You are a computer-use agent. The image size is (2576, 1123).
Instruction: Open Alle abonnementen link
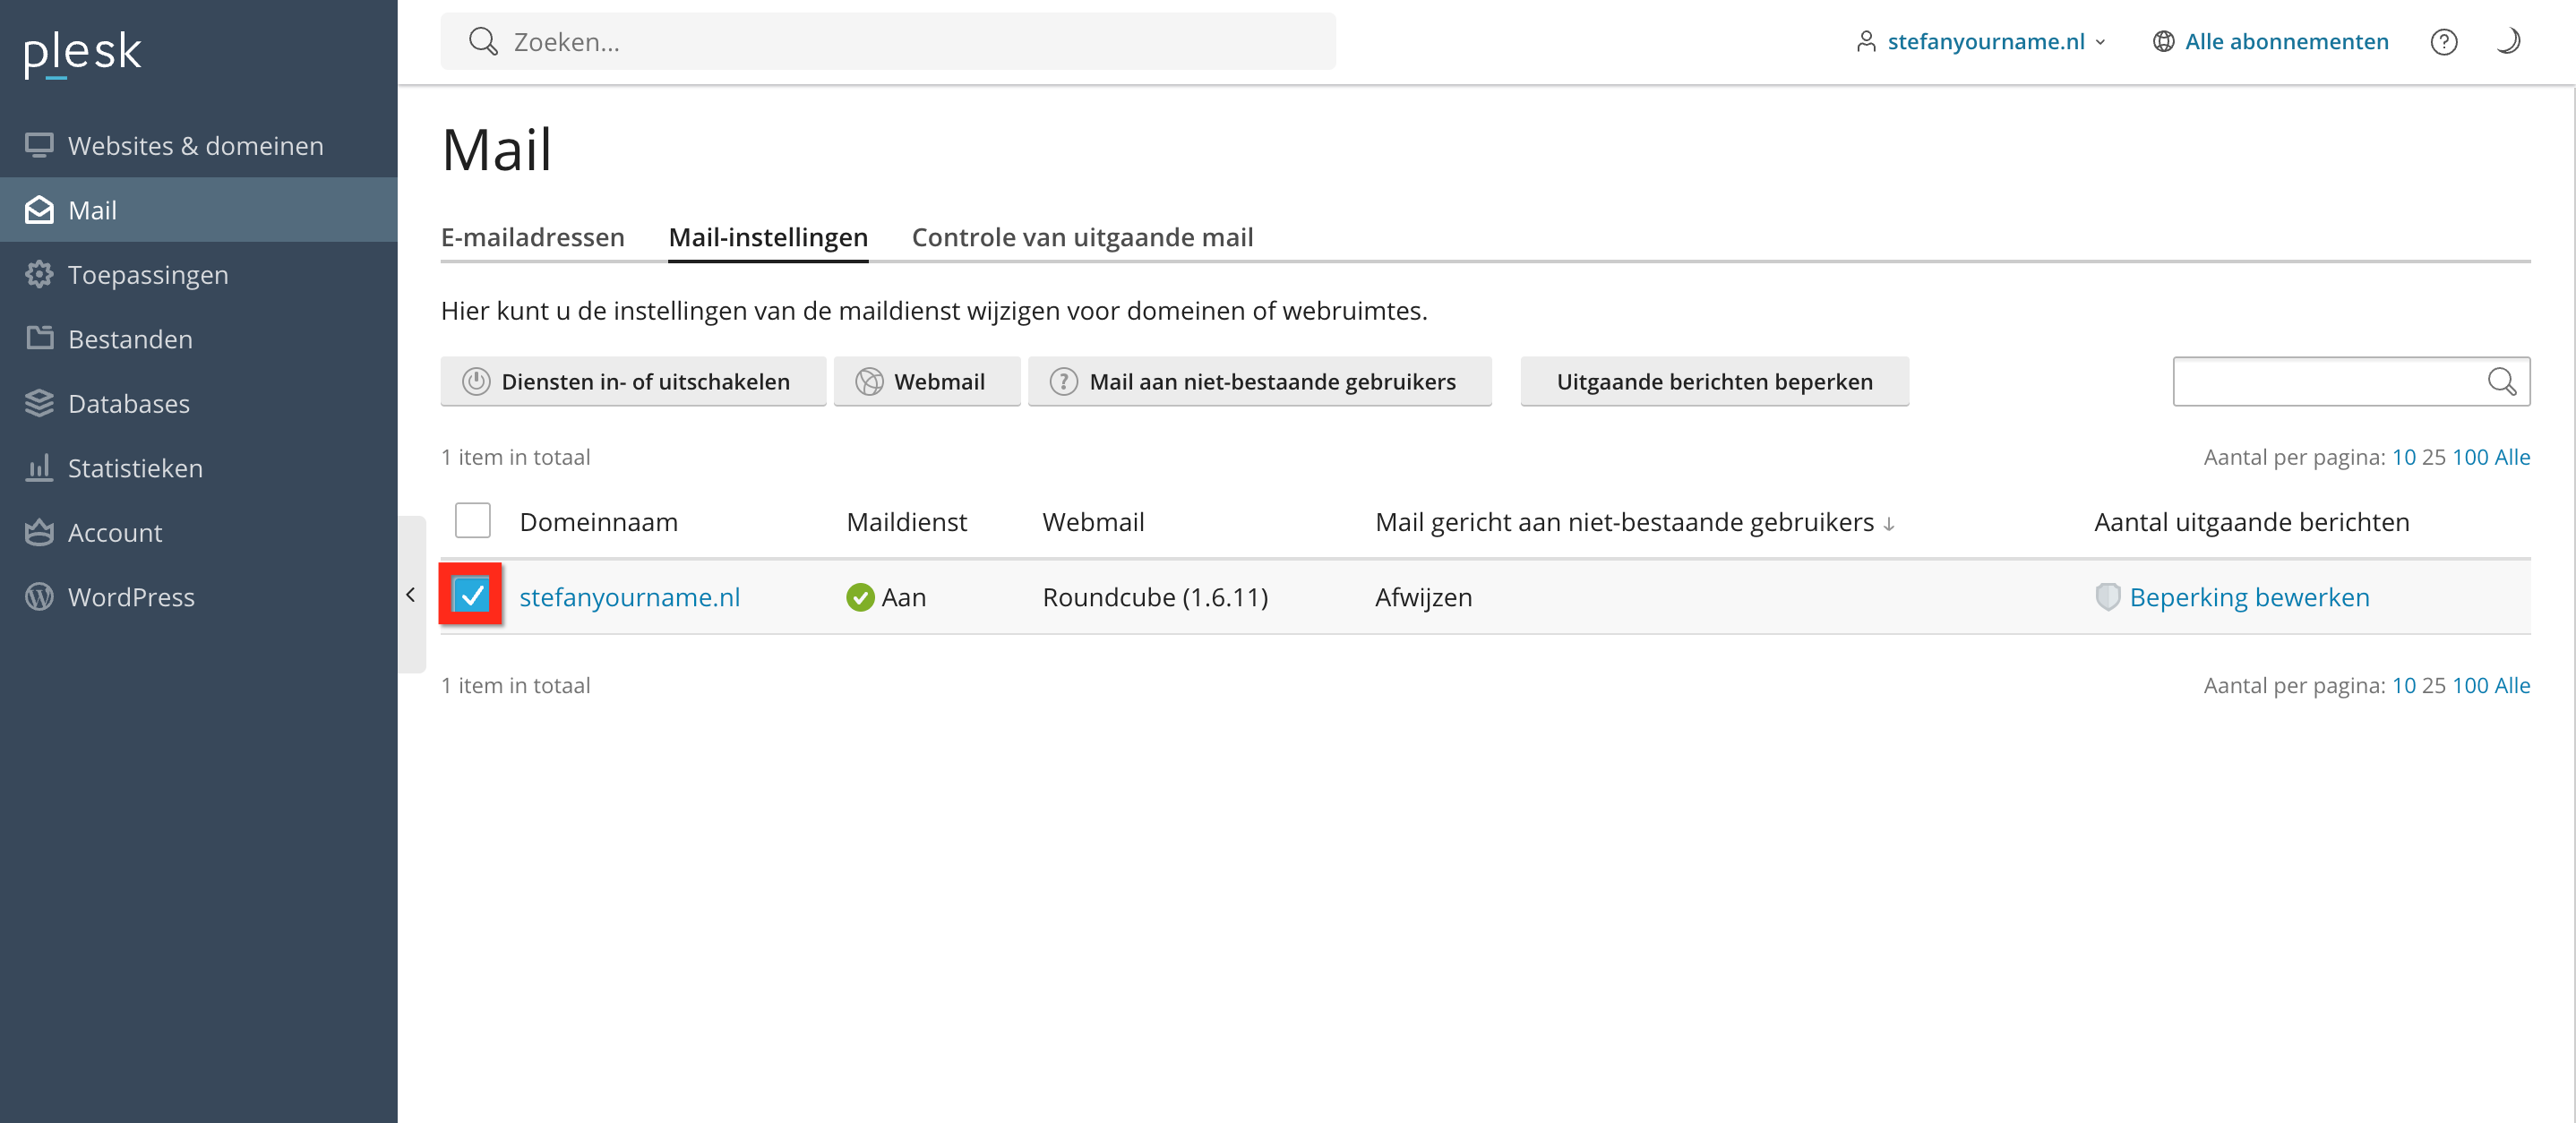pyautogui.click(x=2285, y=42)
